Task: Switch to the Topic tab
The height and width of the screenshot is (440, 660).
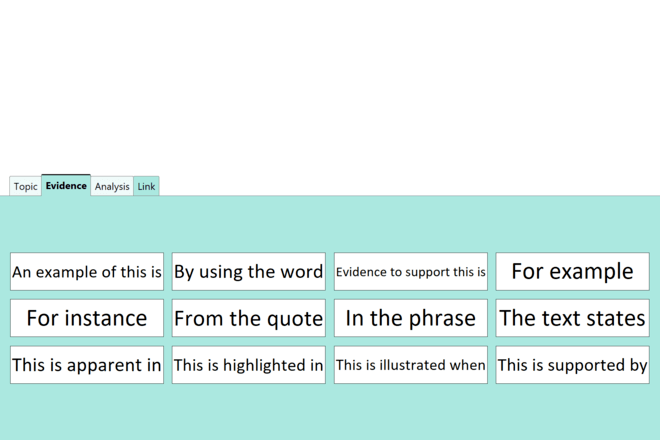Action: click(25, 187)
